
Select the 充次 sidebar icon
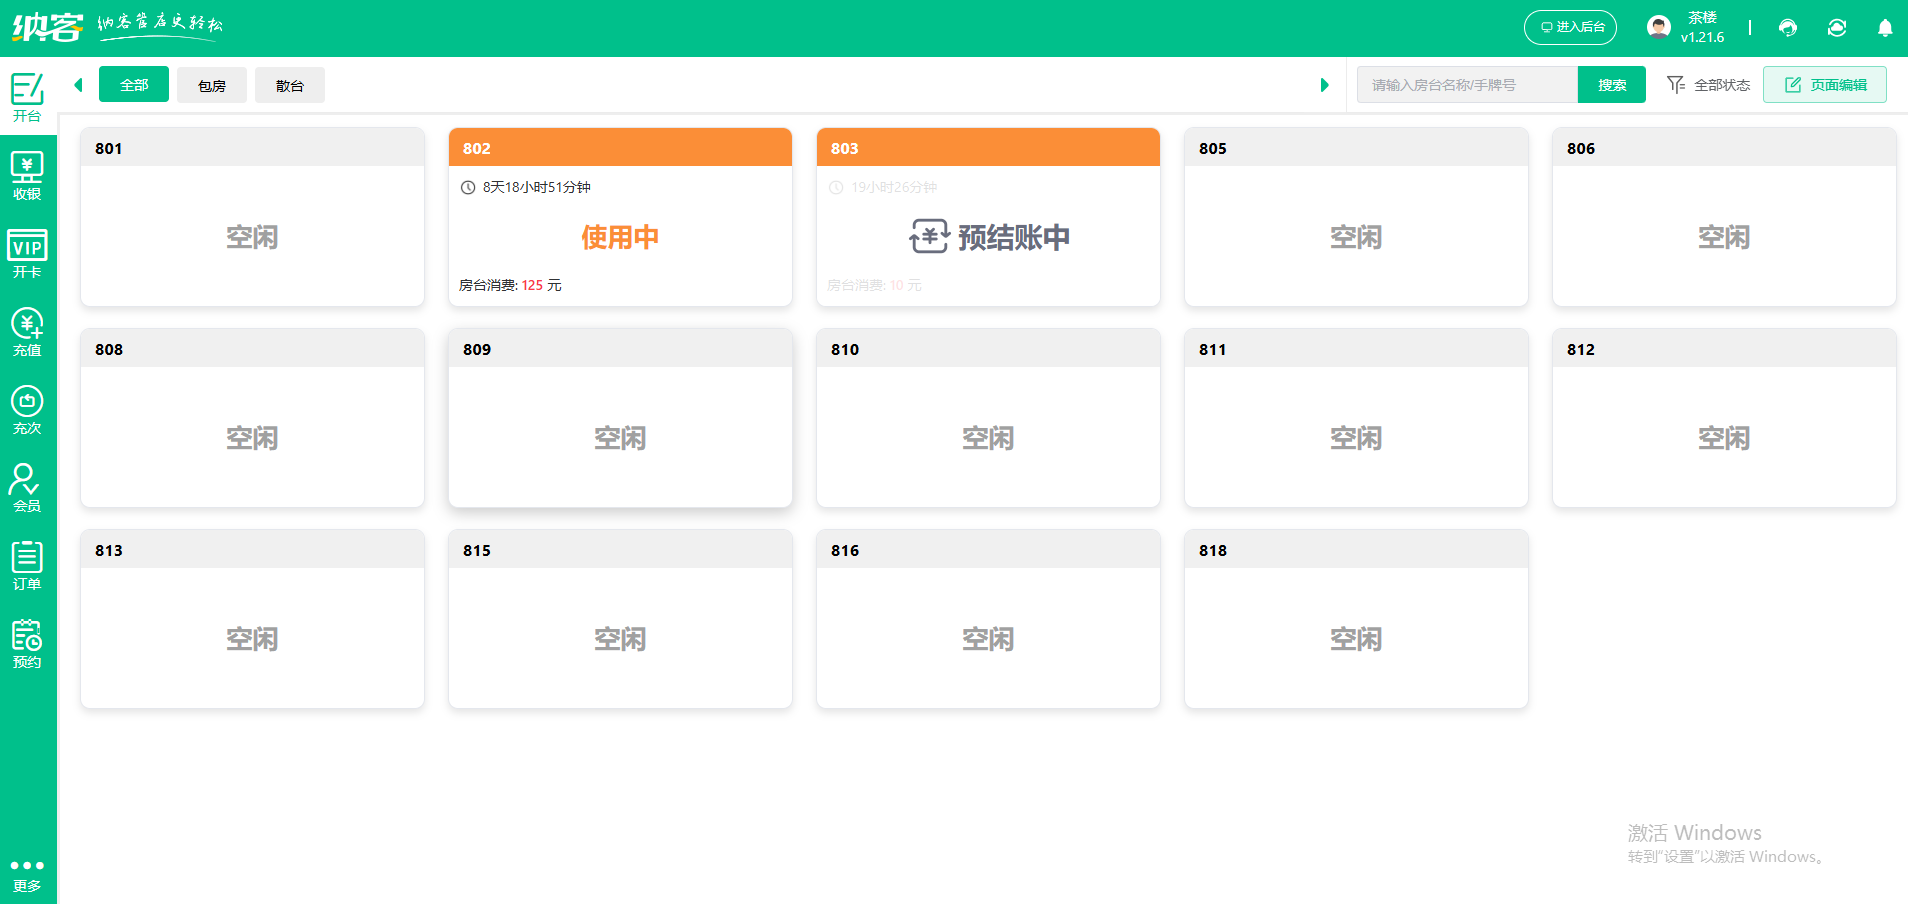point(27,410)
